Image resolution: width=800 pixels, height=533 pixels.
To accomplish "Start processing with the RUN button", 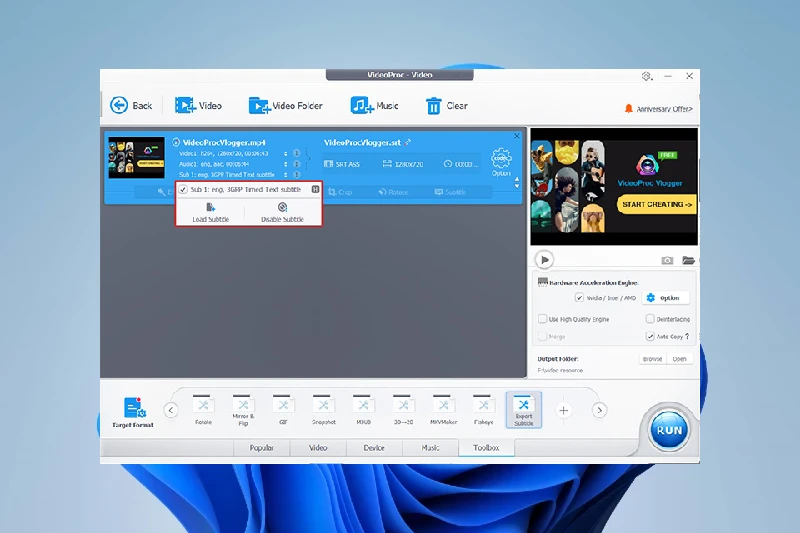I will pyautogui.click(x=669, y=430).
